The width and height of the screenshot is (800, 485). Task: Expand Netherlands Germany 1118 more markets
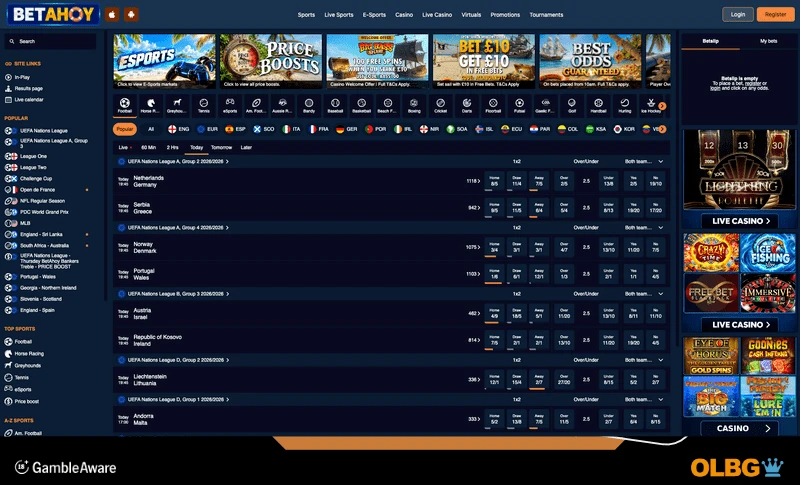point(473,181)
